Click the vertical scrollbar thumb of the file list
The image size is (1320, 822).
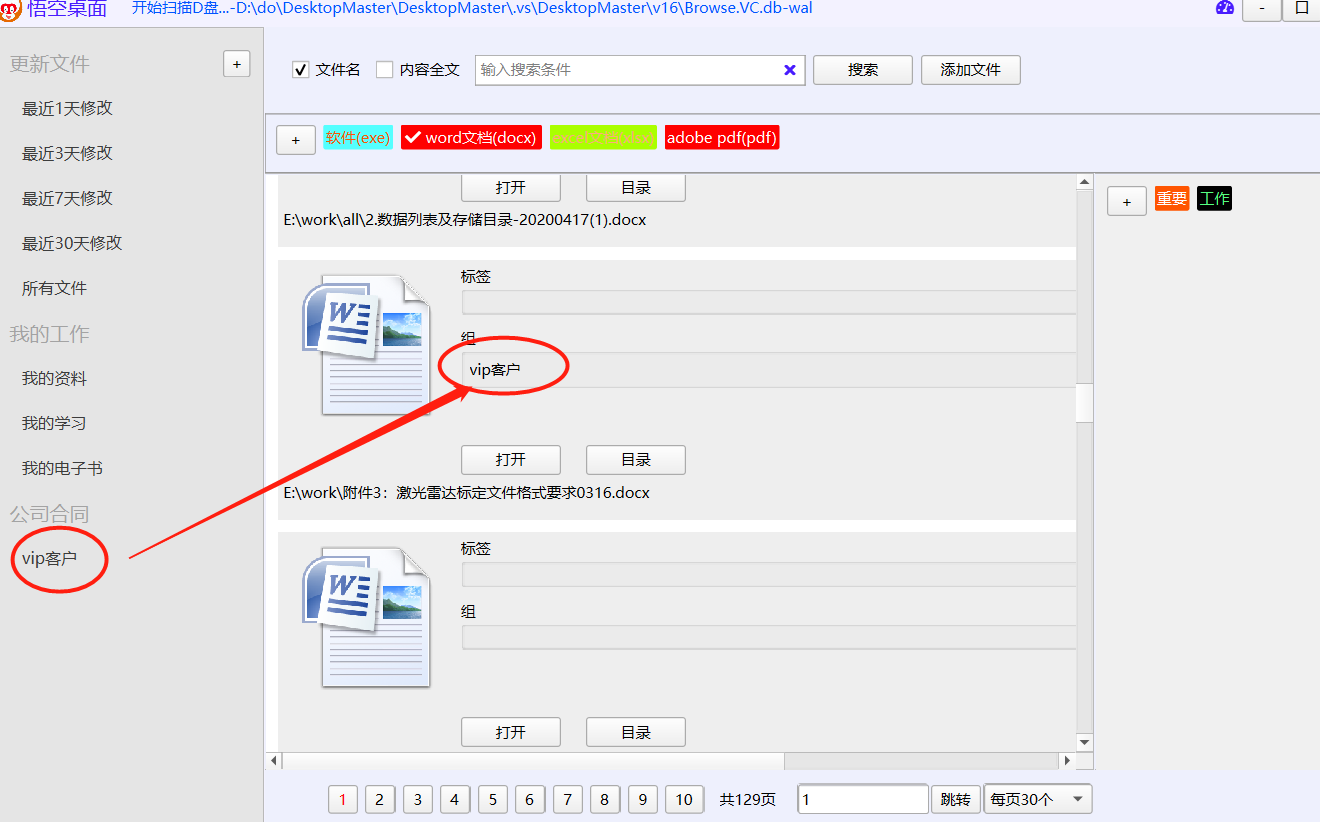1084,403
